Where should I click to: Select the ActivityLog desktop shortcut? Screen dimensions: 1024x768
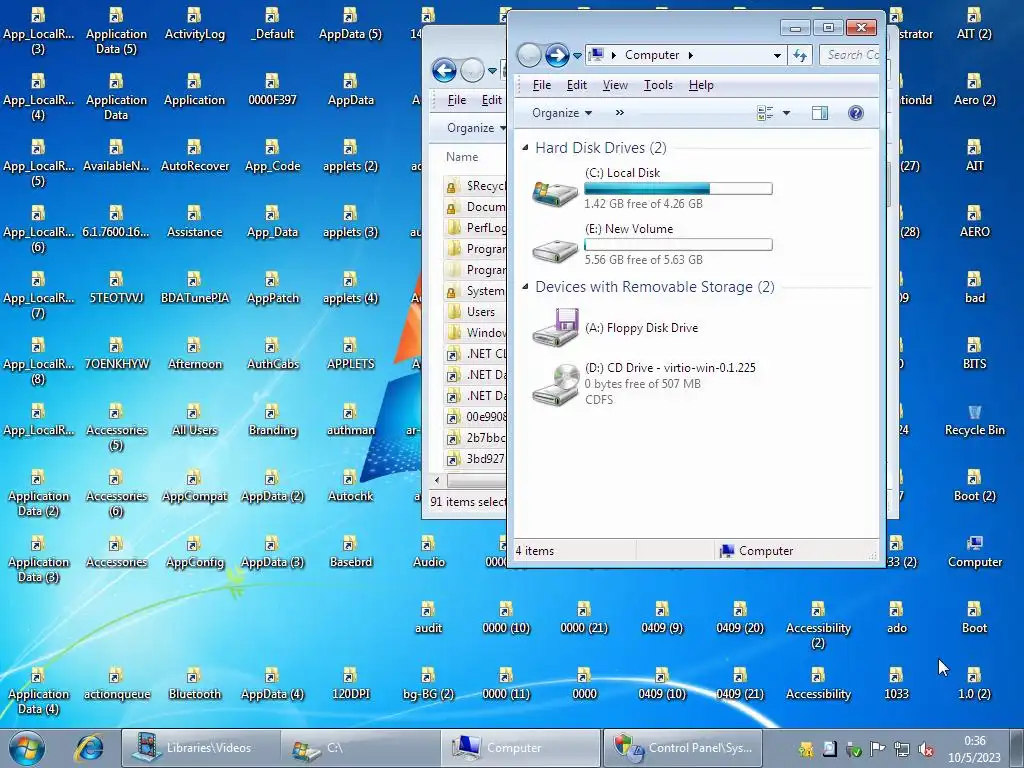[195, 24]
